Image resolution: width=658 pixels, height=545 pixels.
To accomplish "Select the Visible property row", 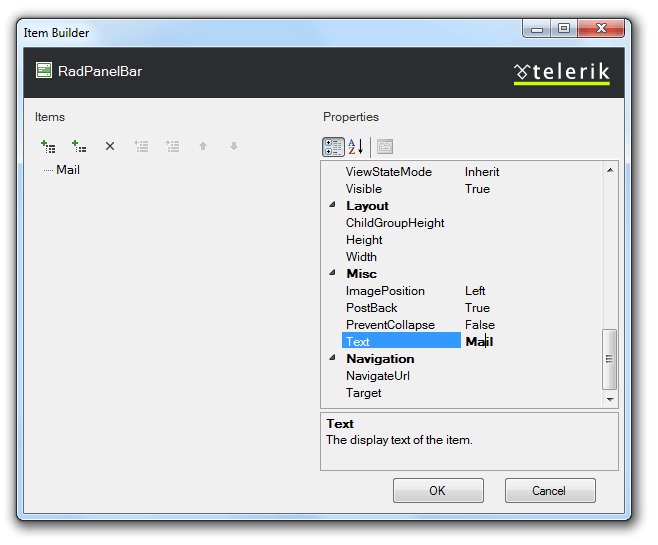I will tap(364, 189).
